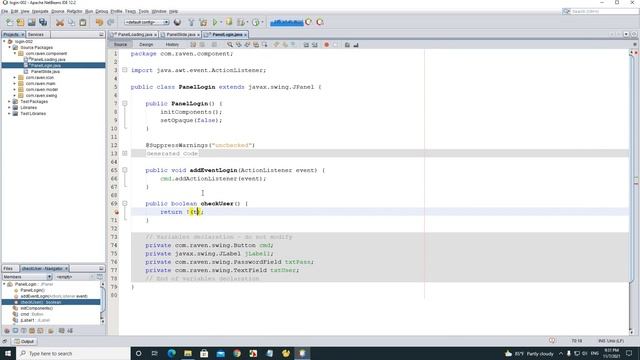Click the globe browser icon in toolbar

click(177, 22)
